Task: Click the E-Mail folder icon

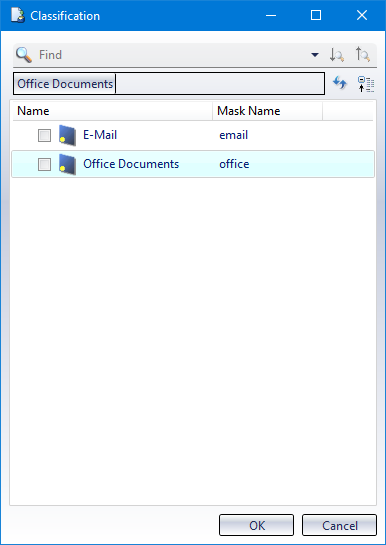Action: click(x=67, y=135)
